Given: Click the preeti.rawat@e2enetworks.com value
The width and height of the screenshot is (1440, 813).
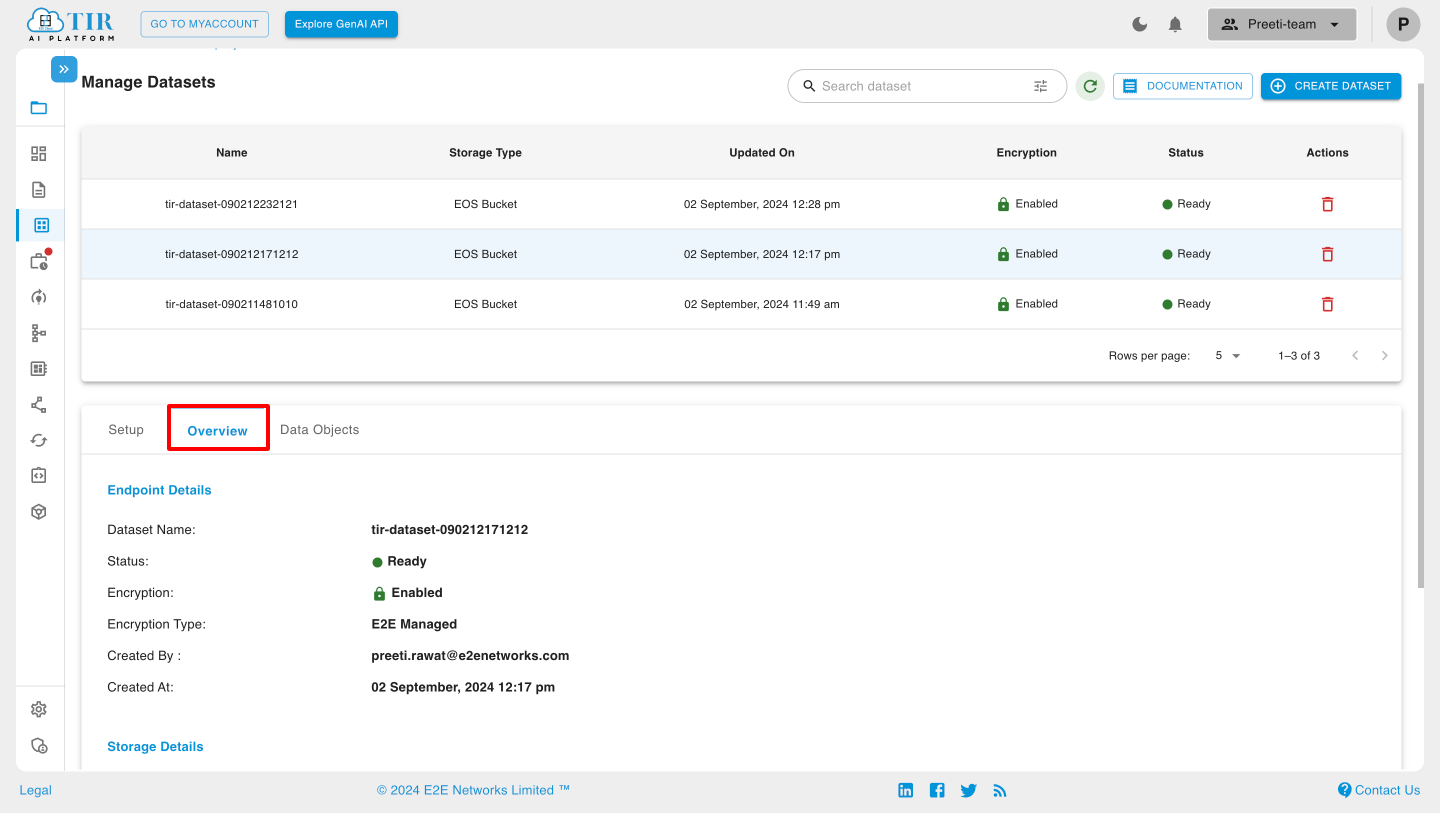Looking at the screenshot, I should [x=470, y=656].
